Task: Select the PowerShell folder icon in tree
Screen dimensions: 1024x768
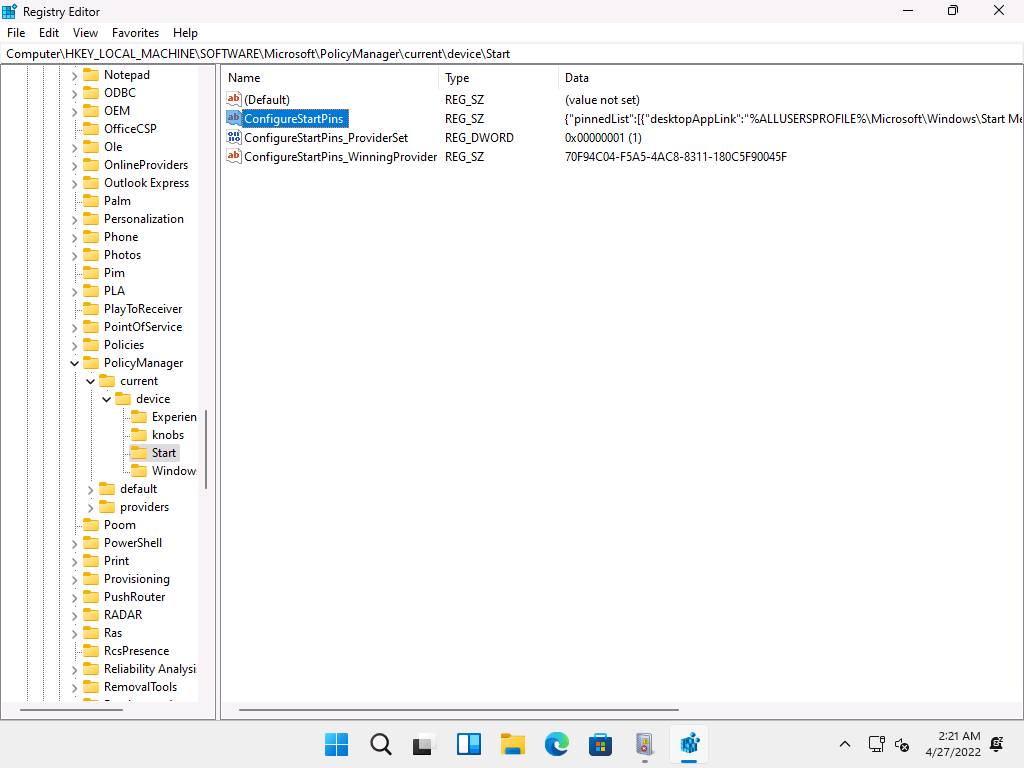Action: tap(91, 543)
